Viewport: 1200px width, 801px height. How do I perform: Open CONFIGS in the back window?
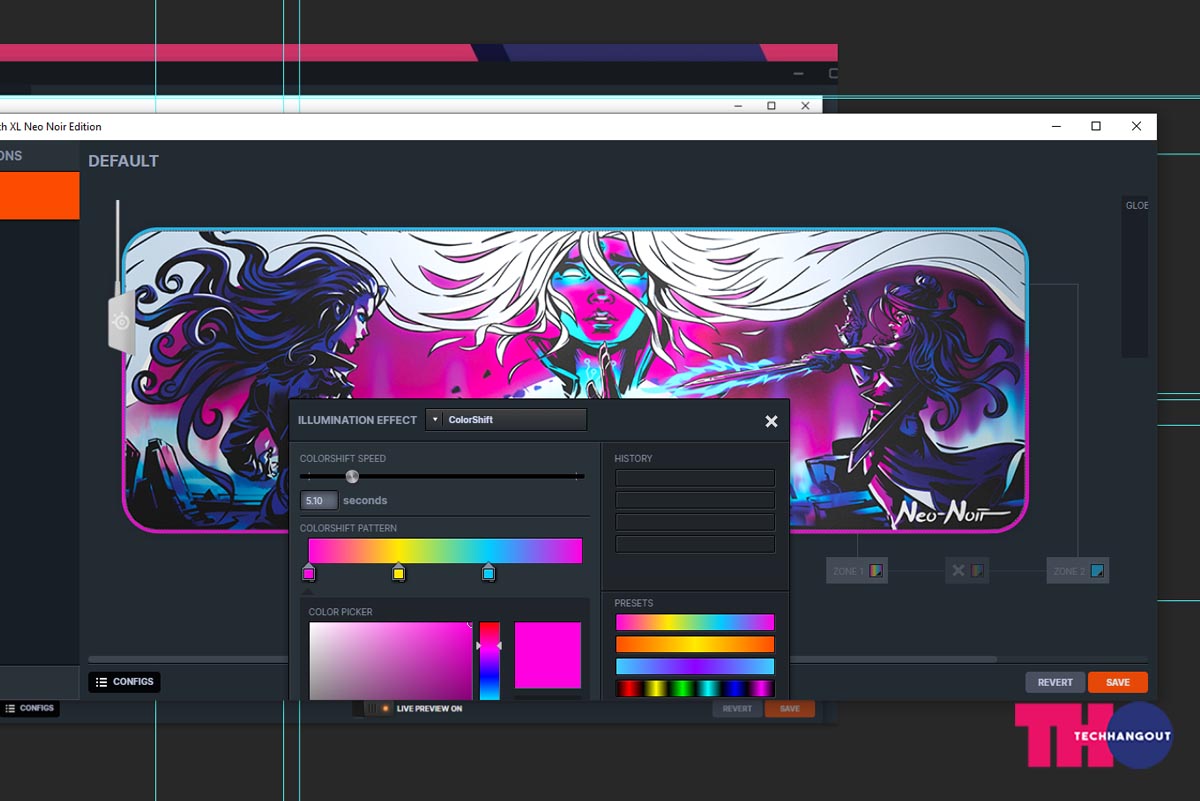[29, 708]
